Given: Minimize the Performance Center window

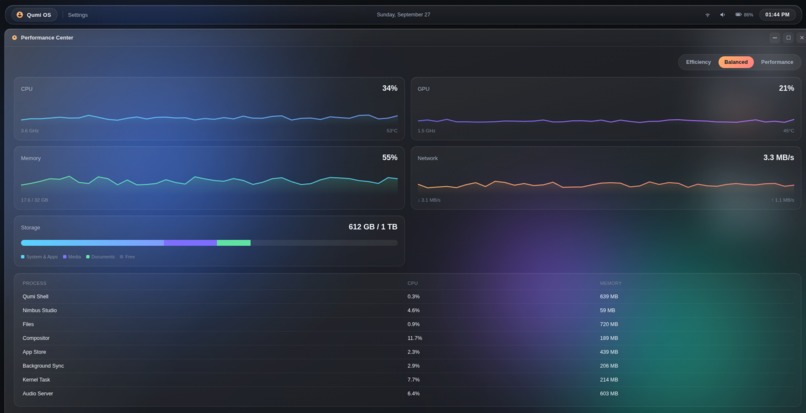Looking at the screenshot, I should pyautogui.click(x=775, y=38).
